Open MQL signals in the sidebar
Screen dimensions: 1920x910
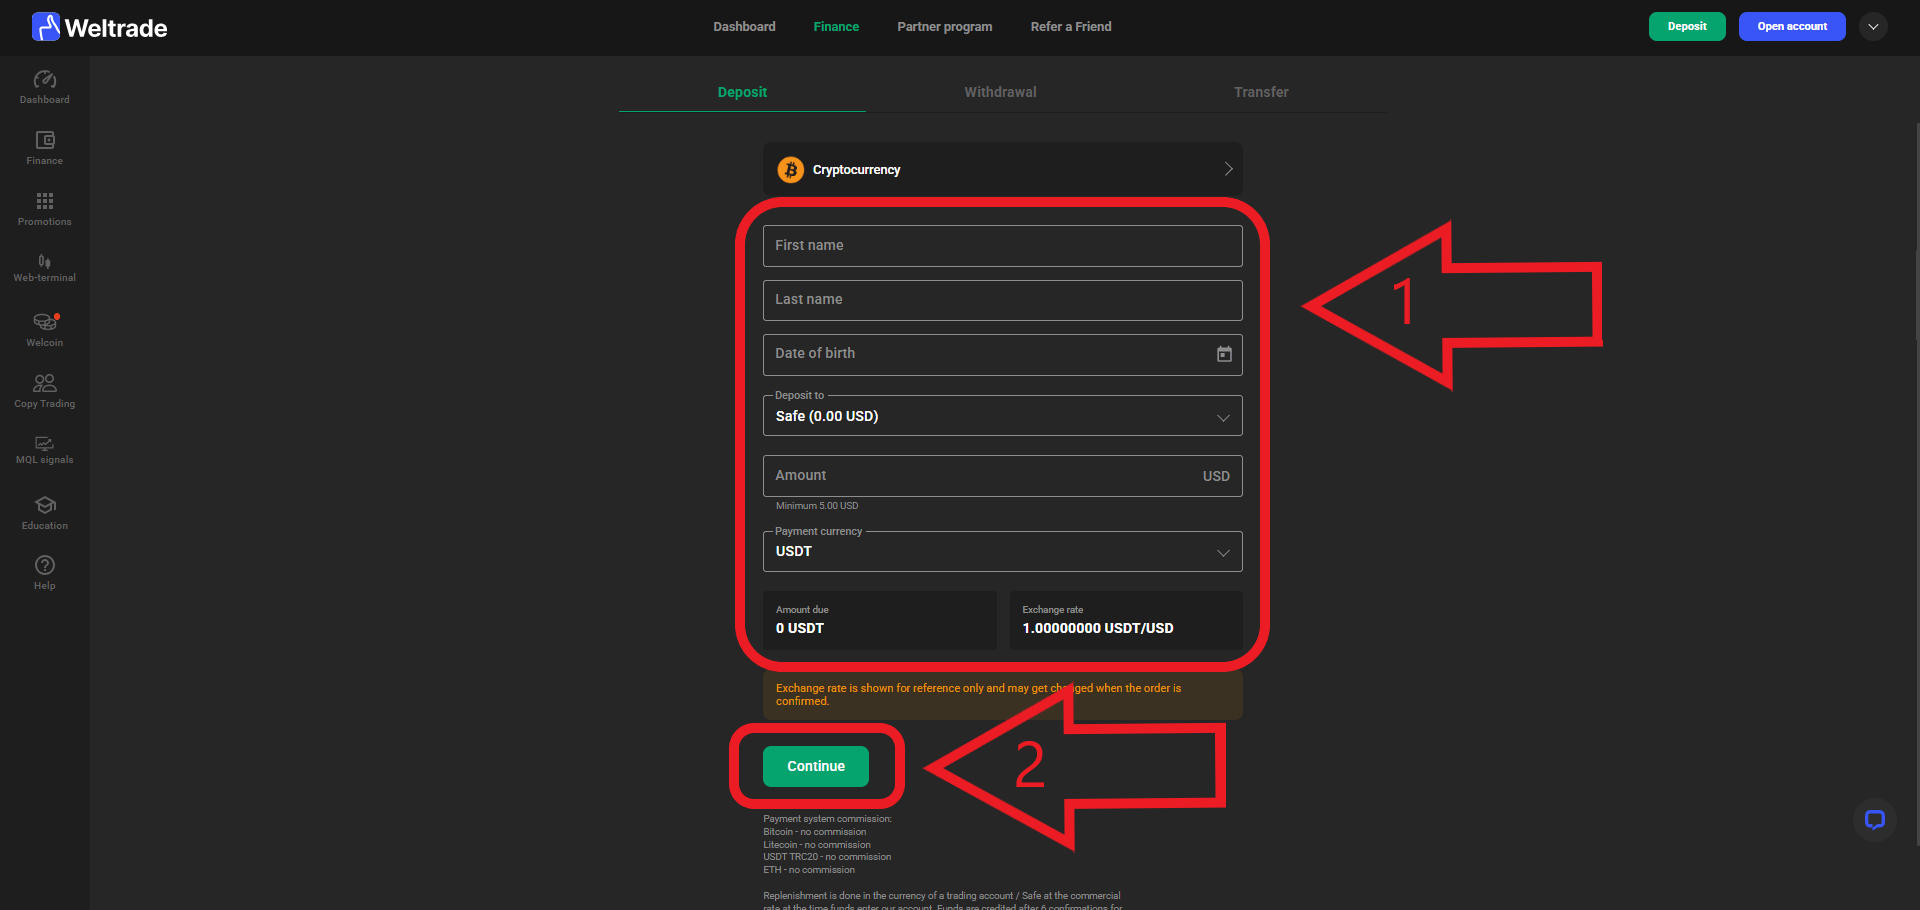[45, 450]
